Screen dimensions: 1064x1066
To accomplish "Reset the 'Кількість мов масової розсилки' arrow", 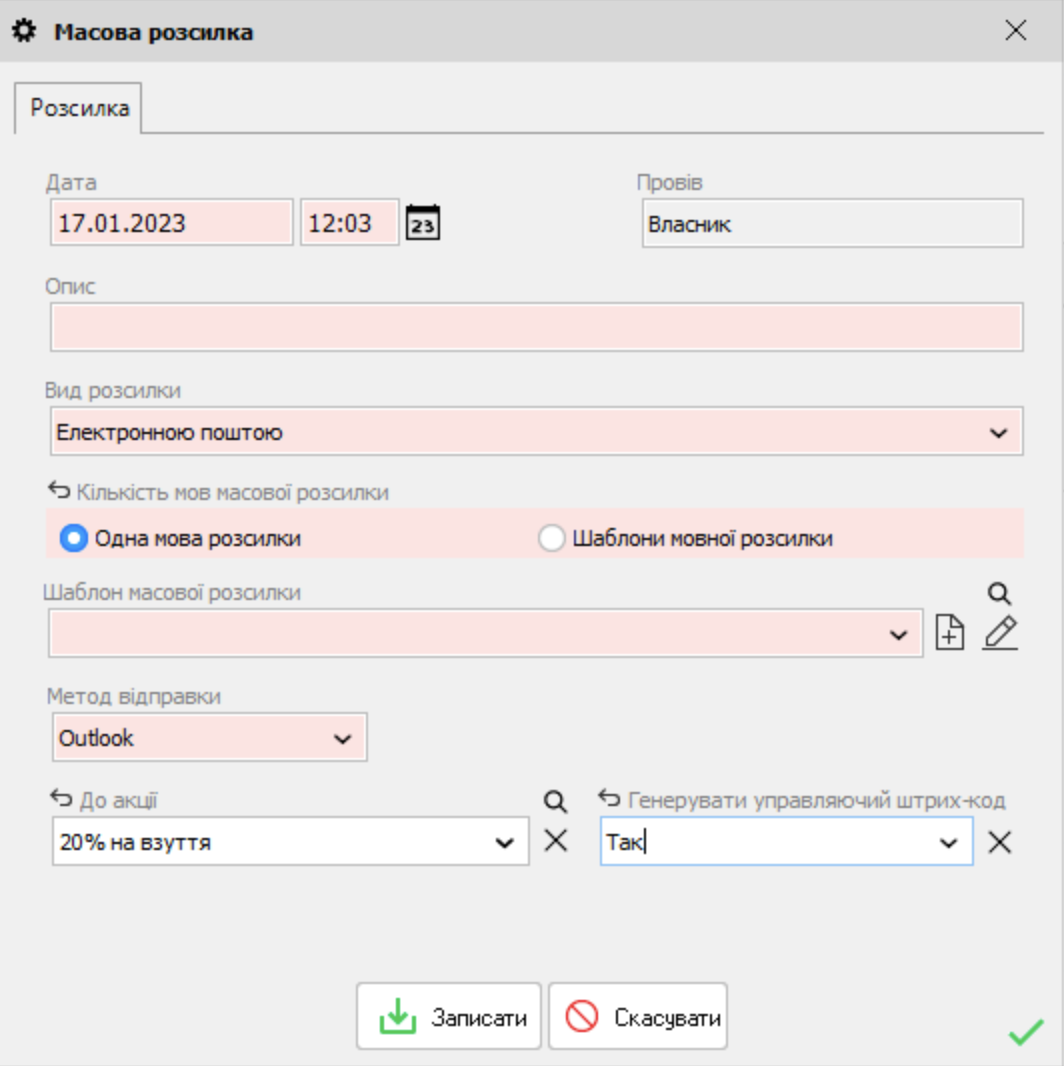I will [60, 492].
